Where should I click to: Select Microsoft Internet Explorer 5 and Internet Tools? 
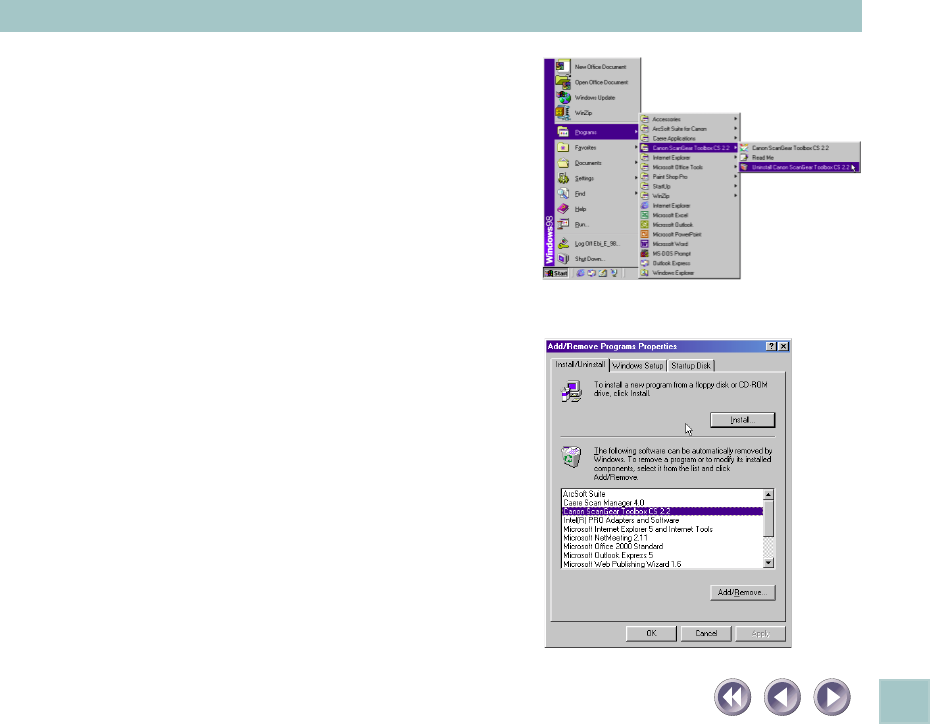662,529
